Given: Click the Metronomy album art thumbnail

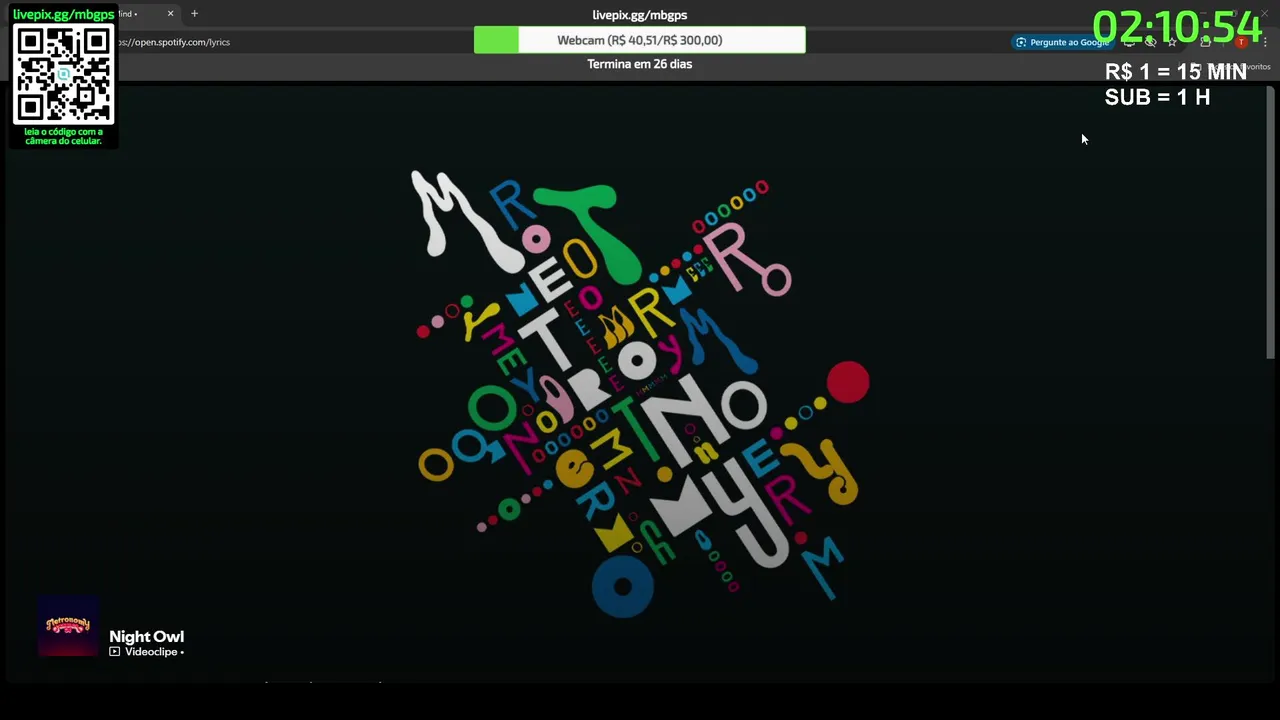Looking at the screenshot, I should tap(68, 626).
